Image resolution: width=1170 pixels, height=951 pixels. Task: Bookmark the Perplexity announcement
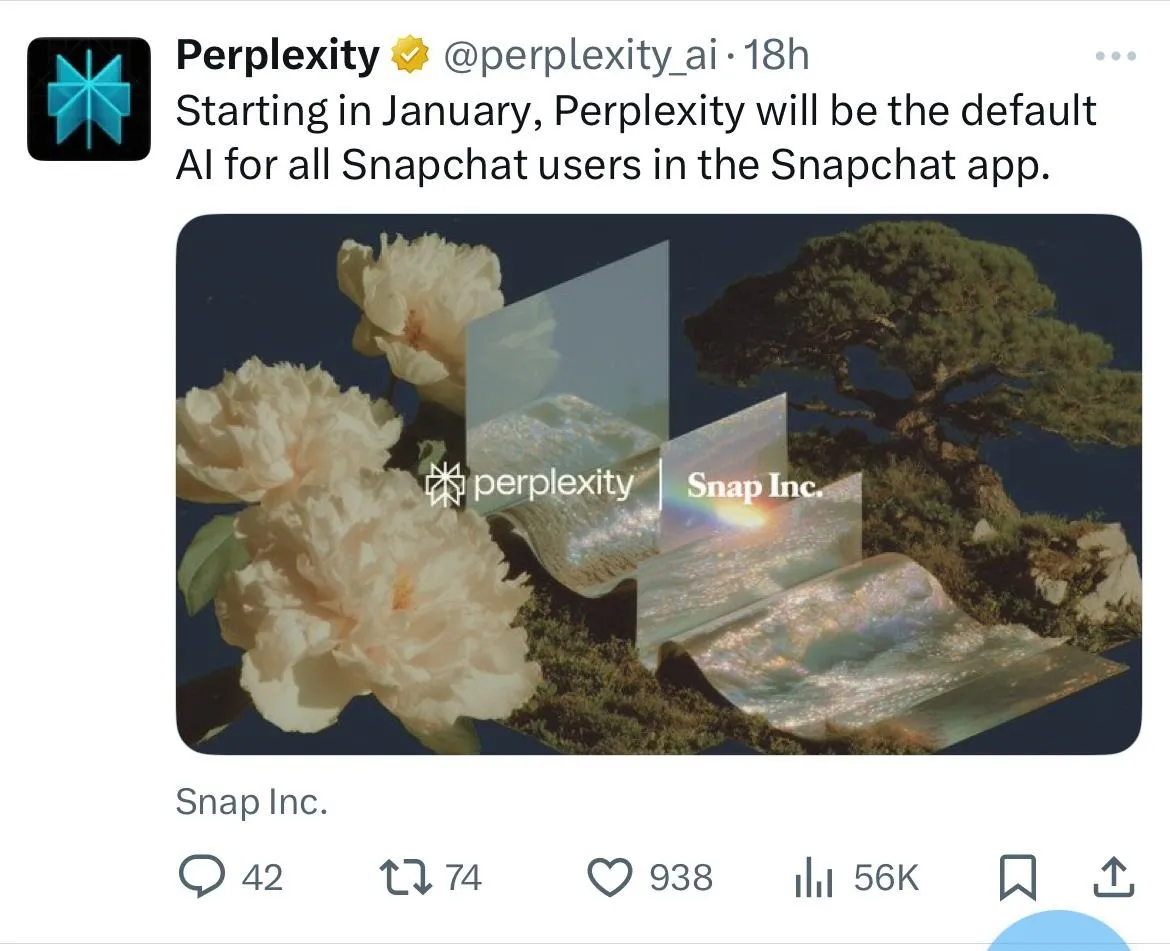point(1019,877)
